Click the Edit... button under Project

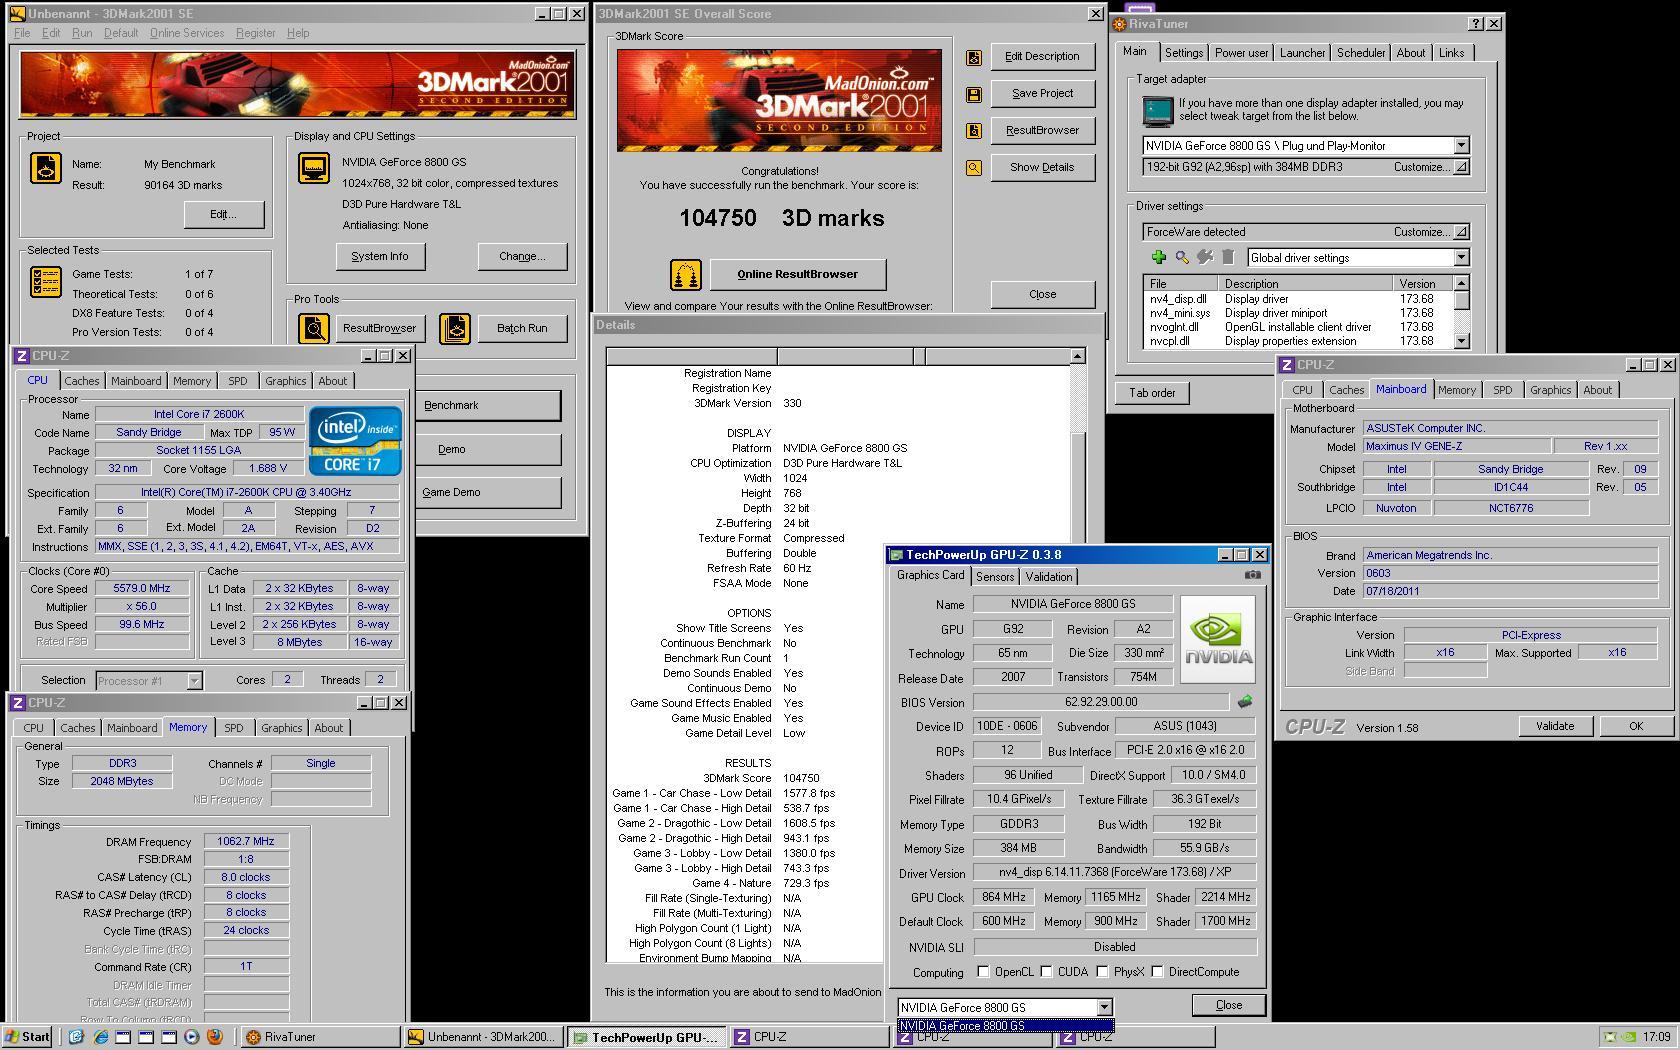[x=223, y=214]
